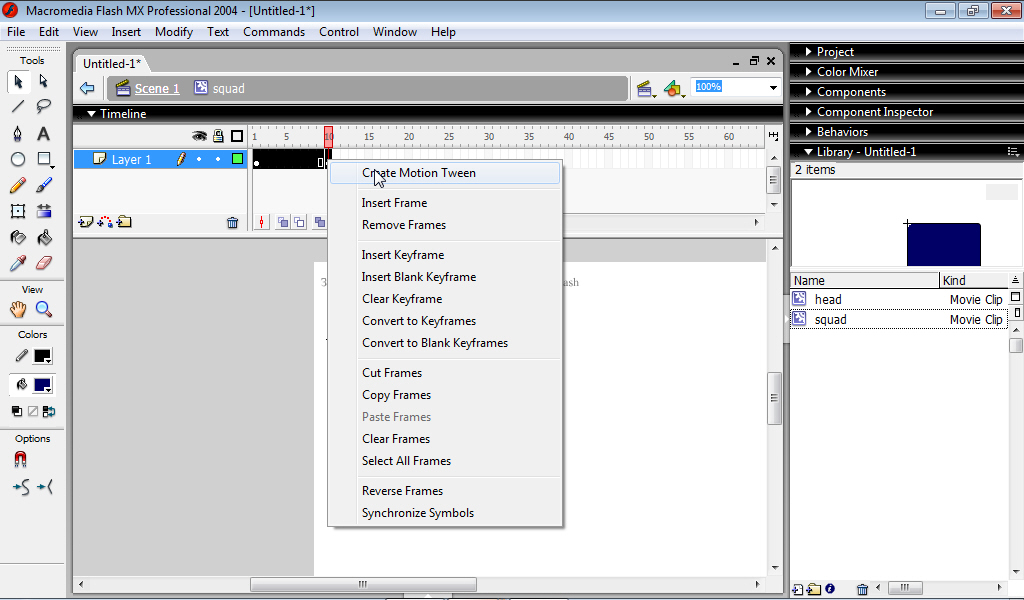Select the Text tool
This screenshot has width=1024, height=600.
44,133
